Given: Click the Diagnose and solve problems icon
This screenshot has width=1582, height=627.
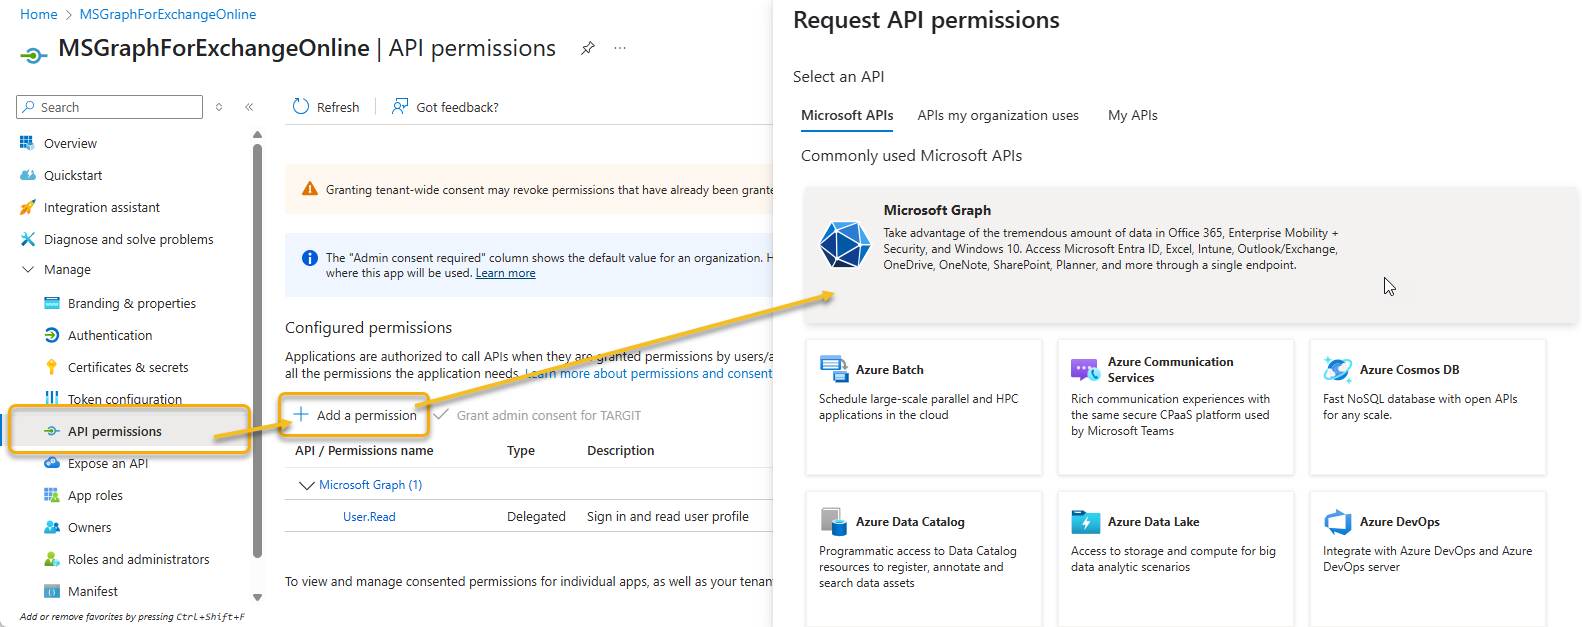Looking at the screenshot, I should pos(28,239).
